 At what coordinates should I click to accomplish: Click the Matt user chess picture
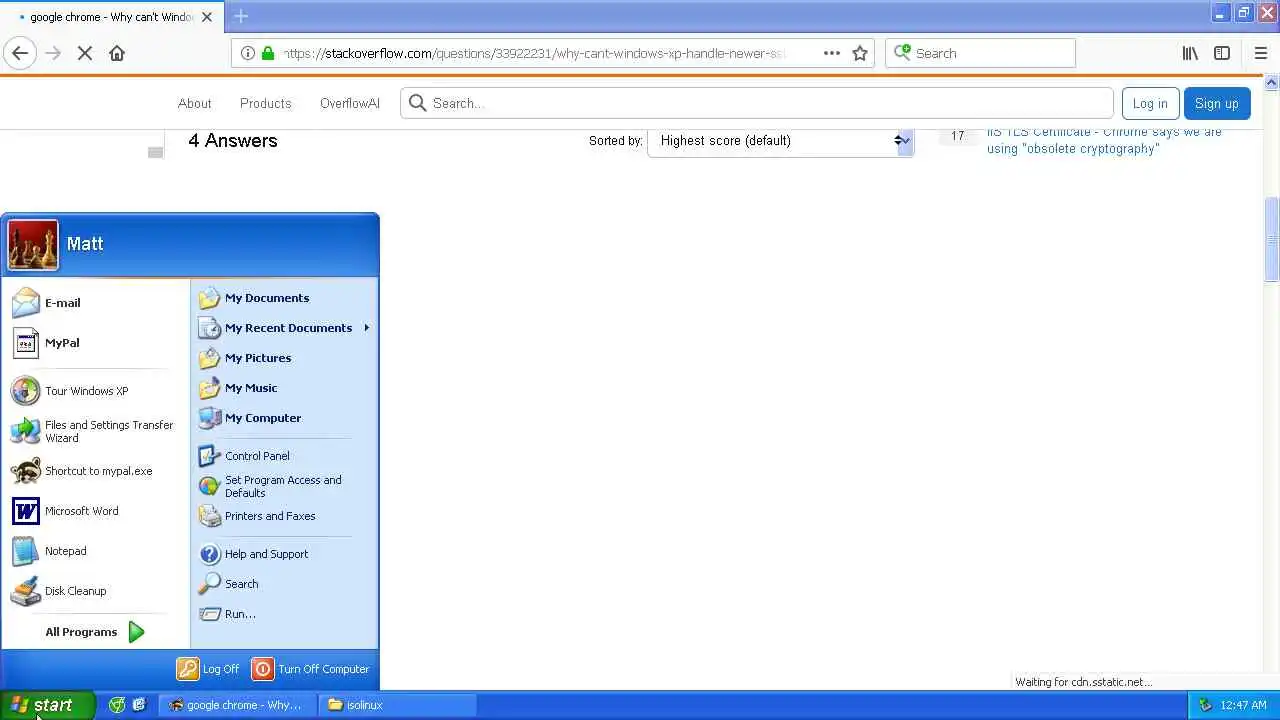pyautogui.click(x=33, y=244)
